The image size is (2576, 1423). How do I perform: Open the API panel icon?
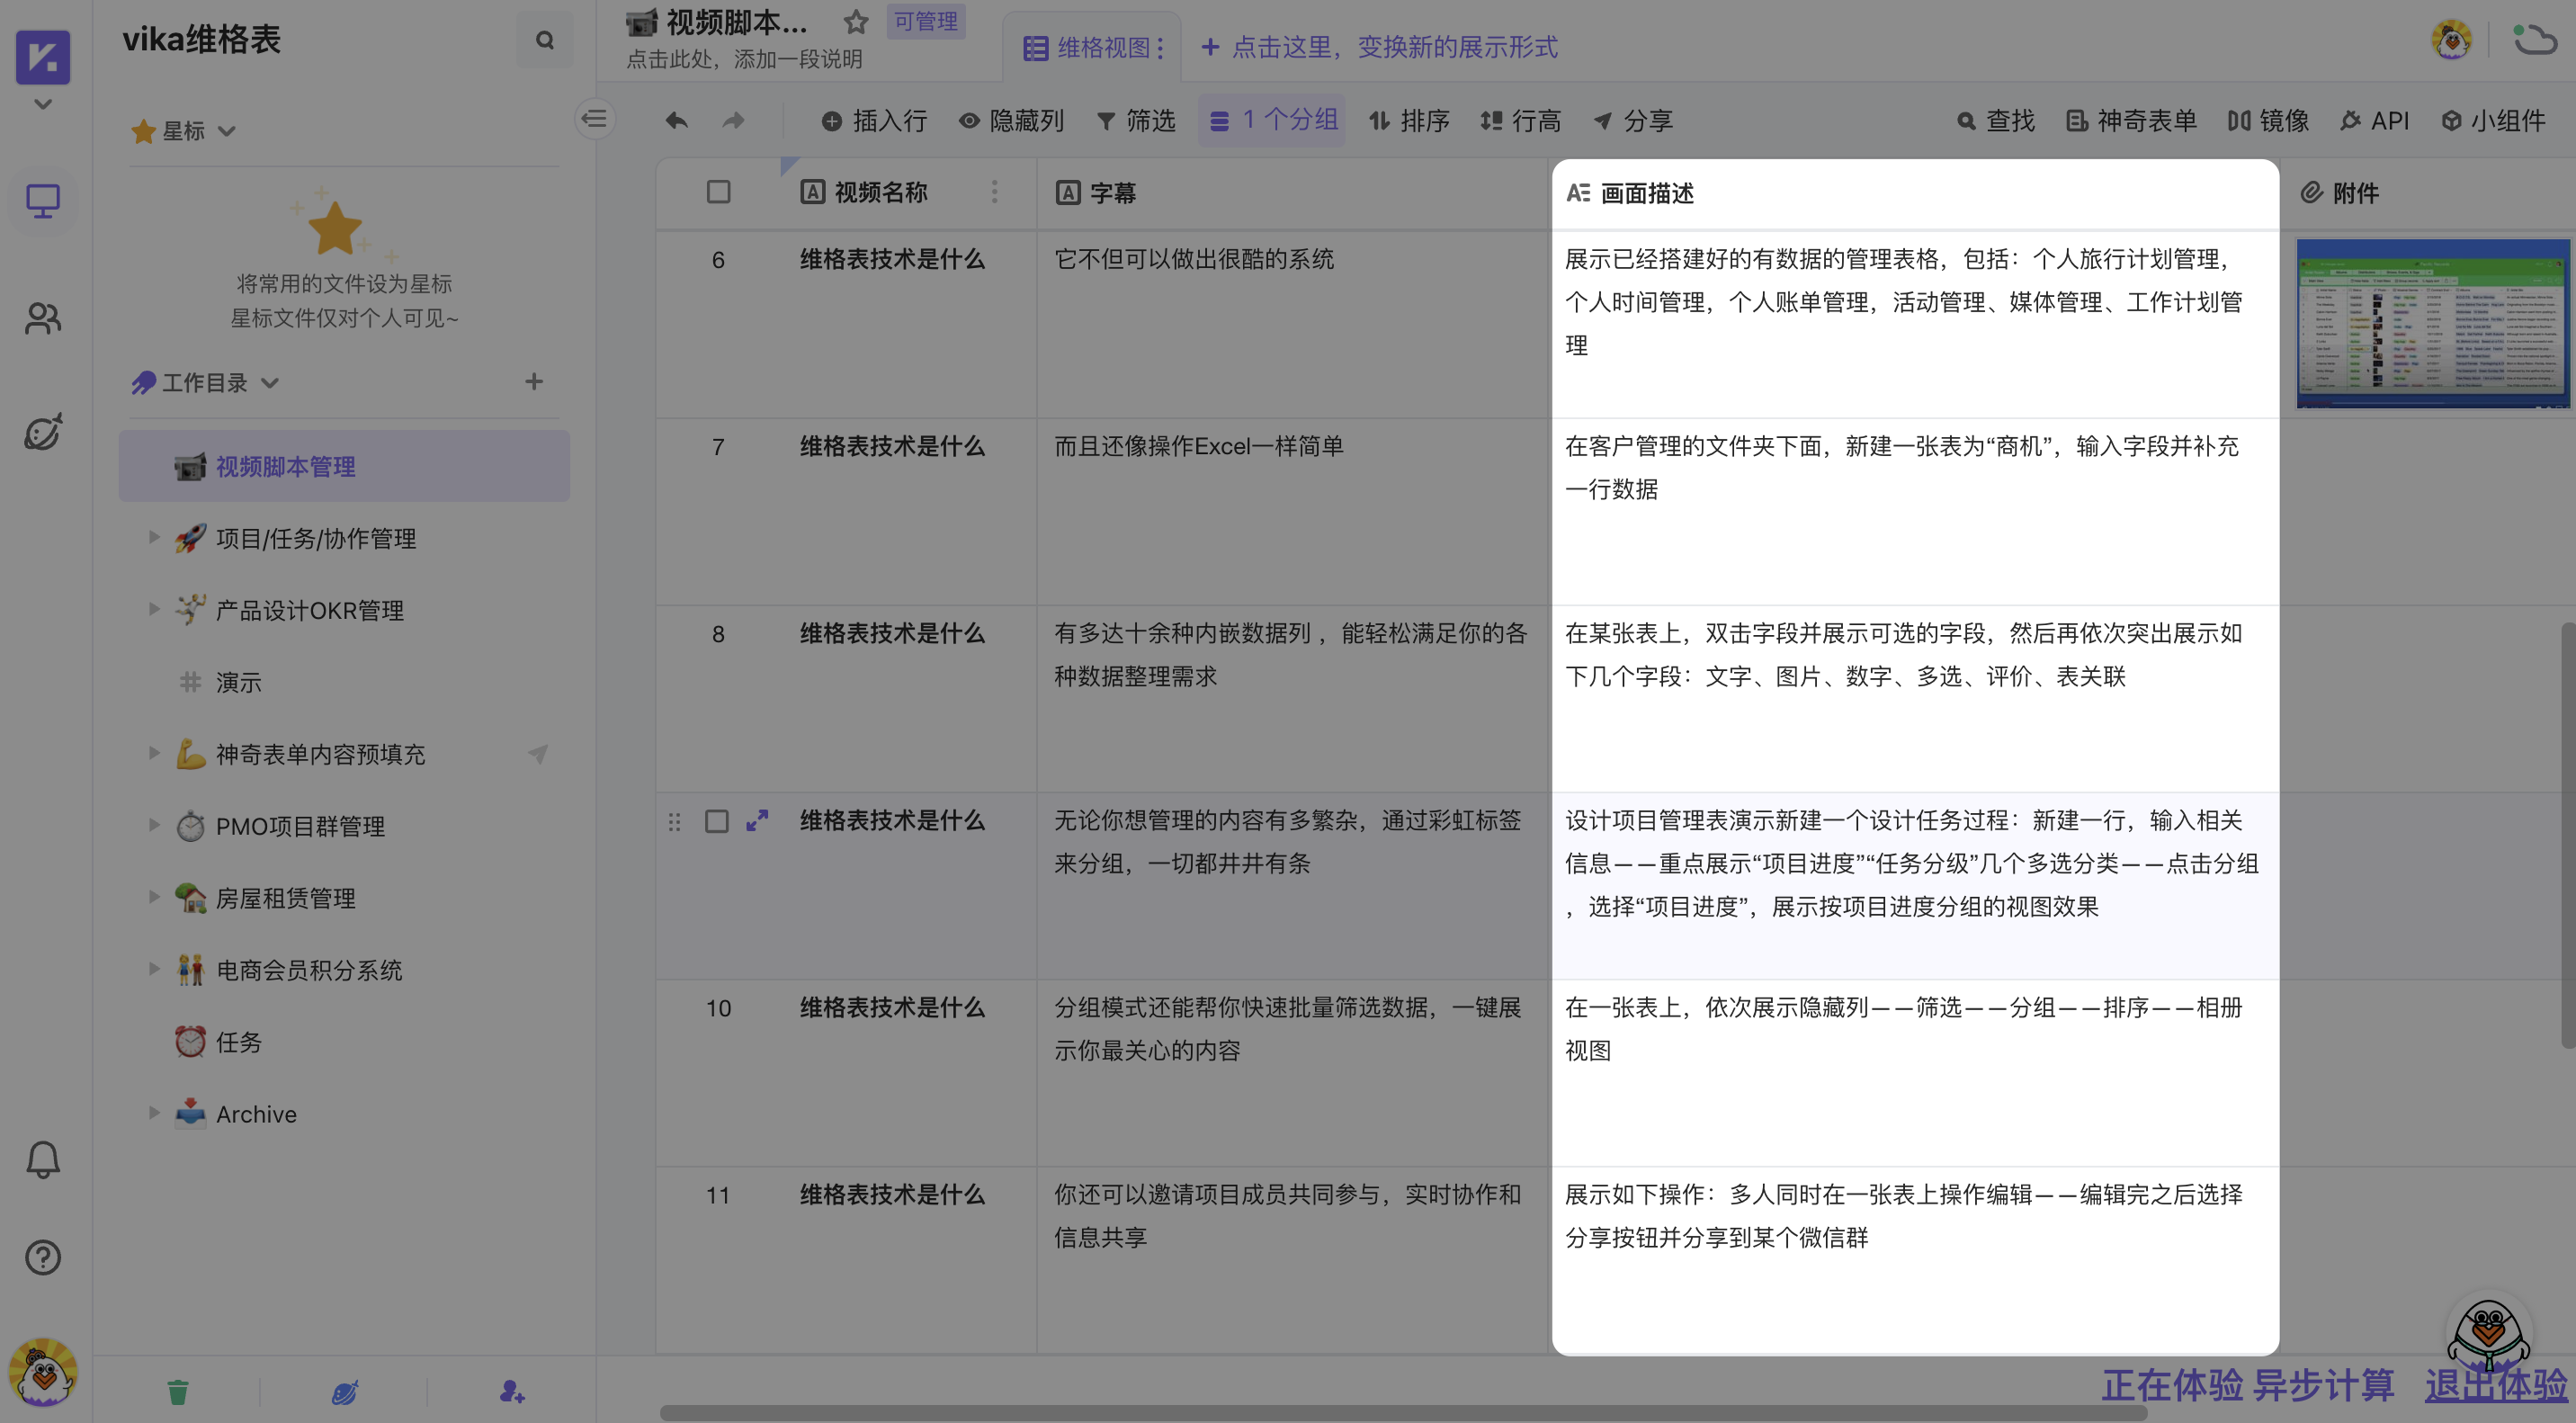tap(2376, 120)
